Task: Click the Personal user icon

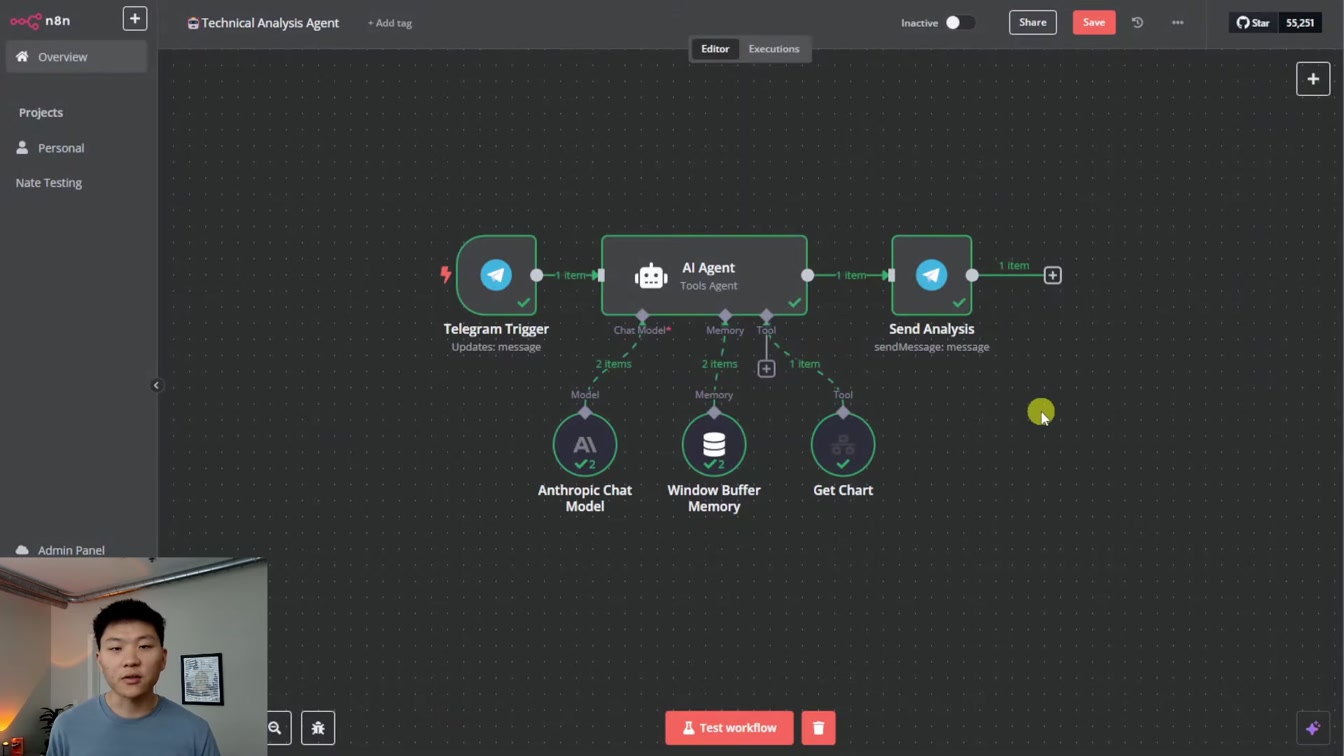Action: click(22, 148)
